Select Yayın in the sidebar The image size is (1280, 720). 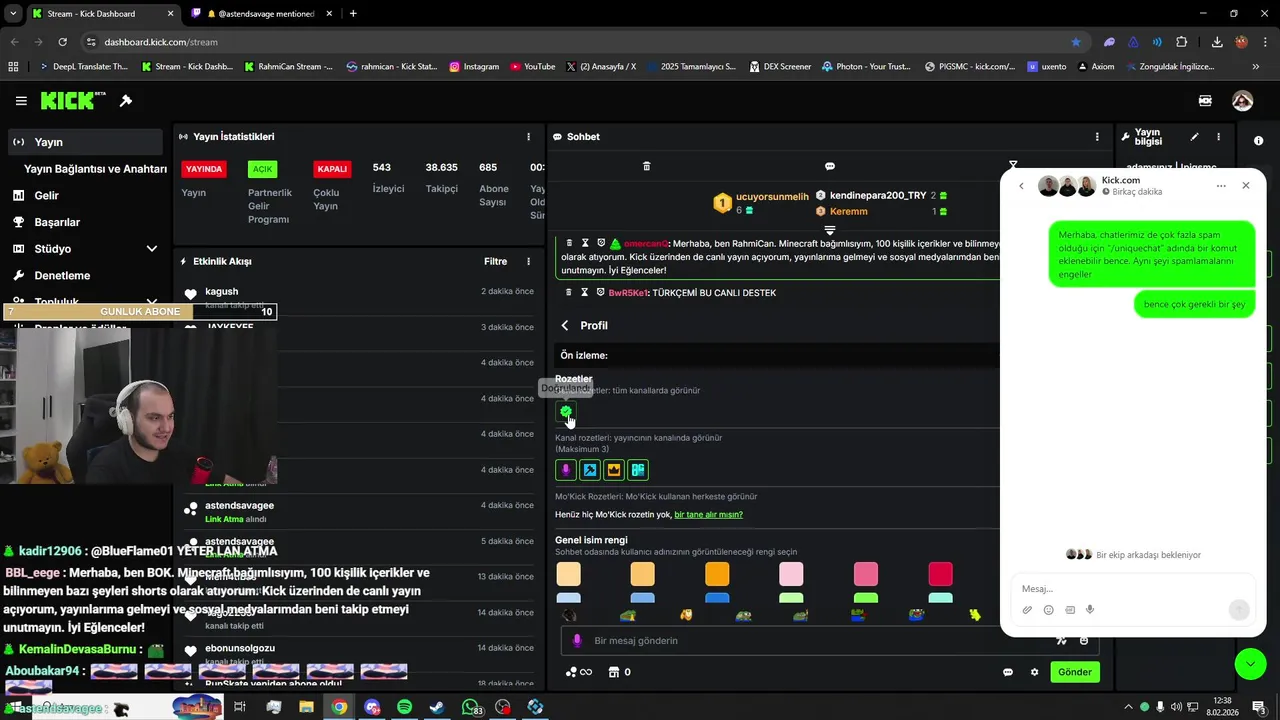coord(84,142)
